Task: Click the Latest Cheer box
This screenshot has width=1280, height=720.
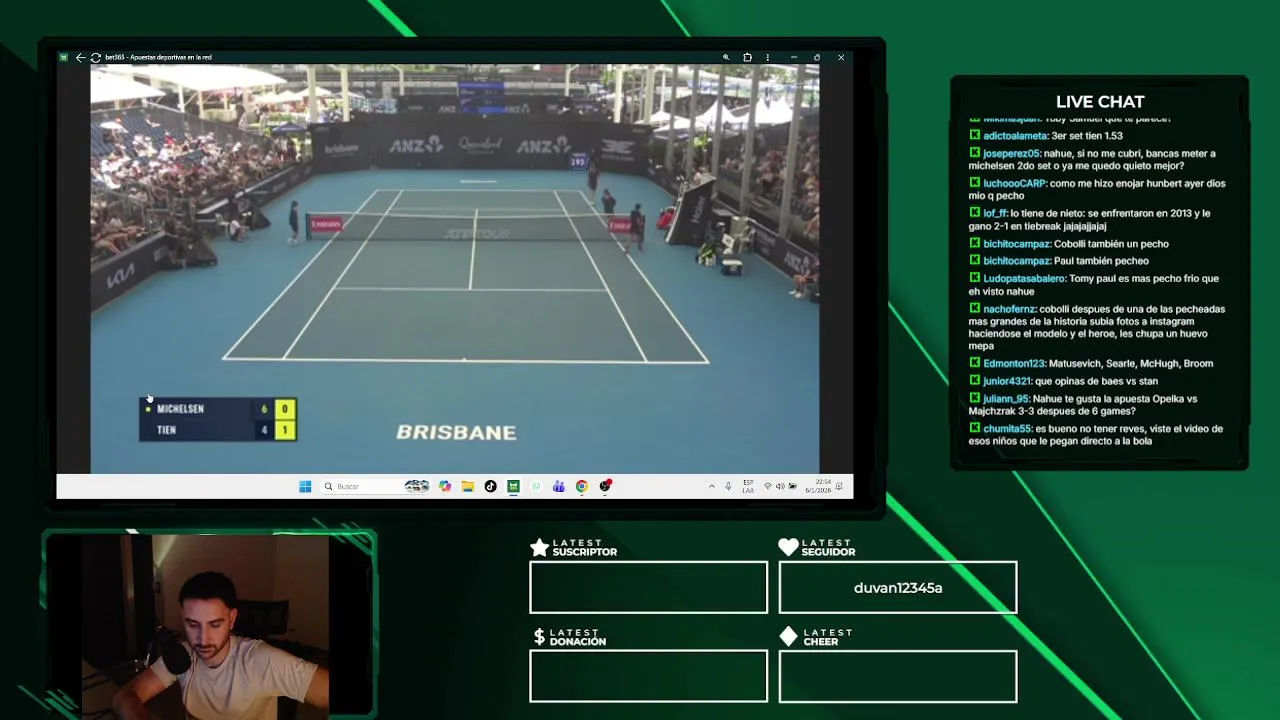Action: 898,676
